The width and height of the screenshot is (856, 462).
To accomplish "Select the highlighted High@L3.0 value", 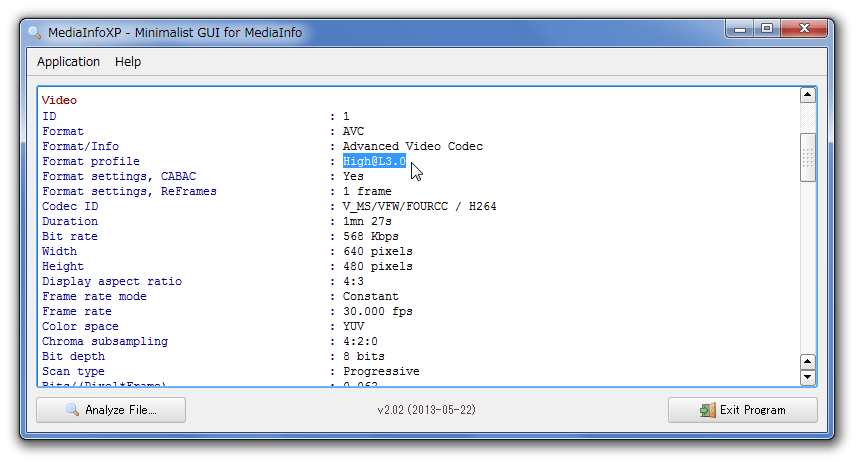I will pos(374,161).
